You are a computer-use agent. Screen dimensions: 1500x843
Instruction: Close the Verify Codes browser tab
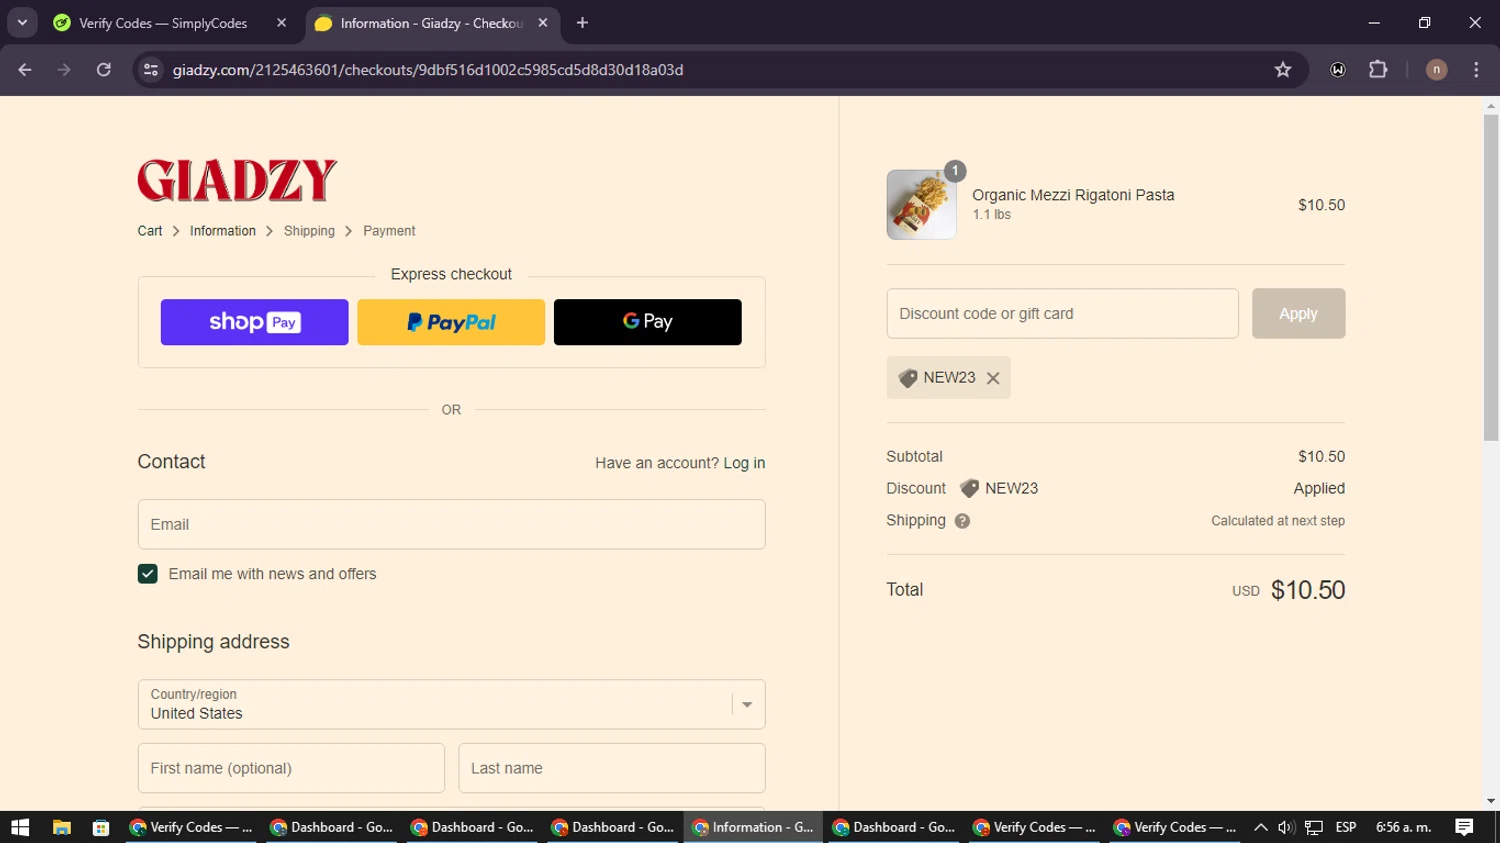[281, 23]
